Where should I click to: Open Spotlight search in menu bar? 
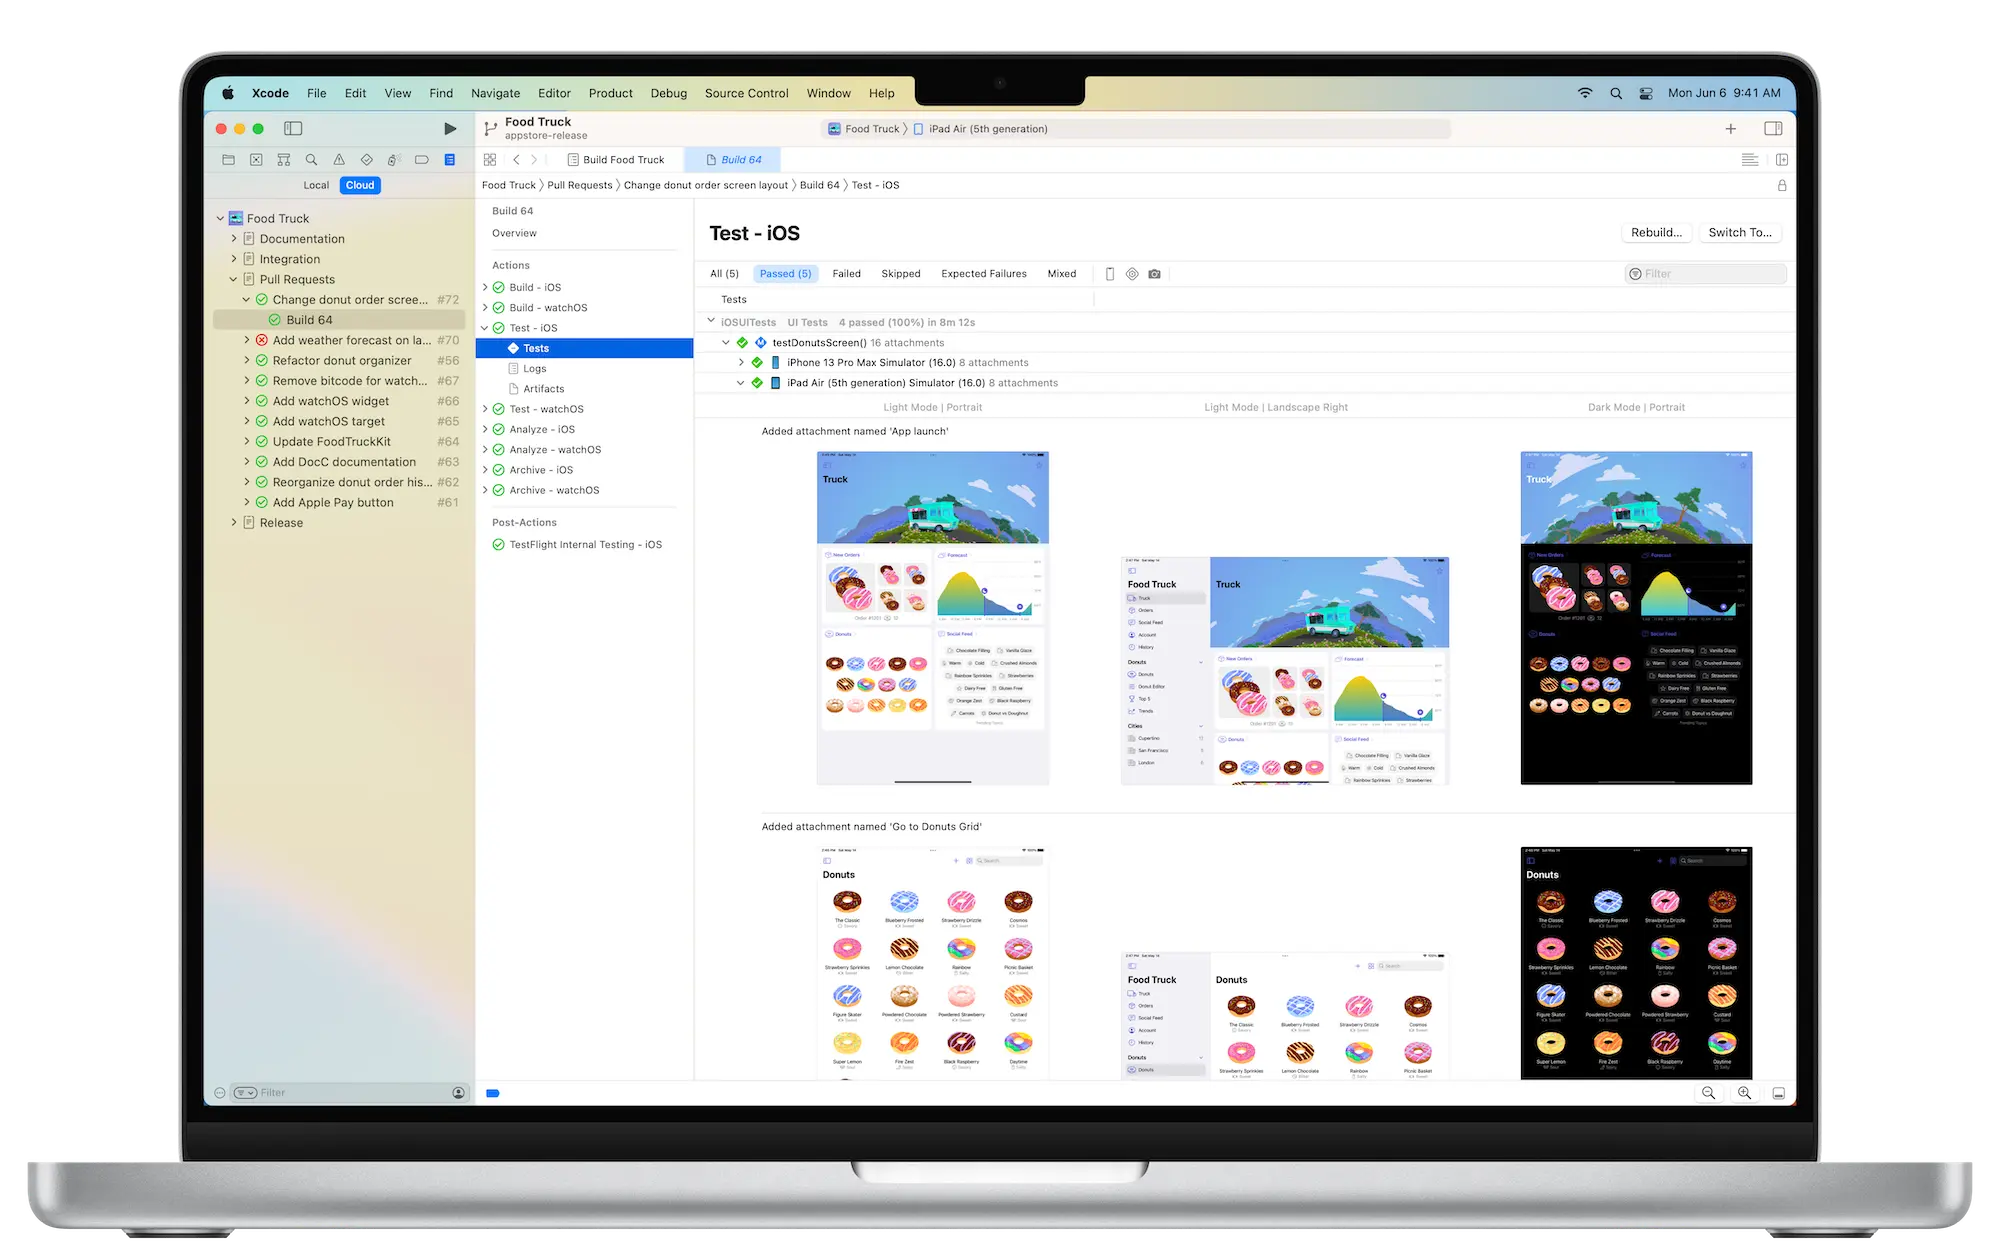[1616, 93]
